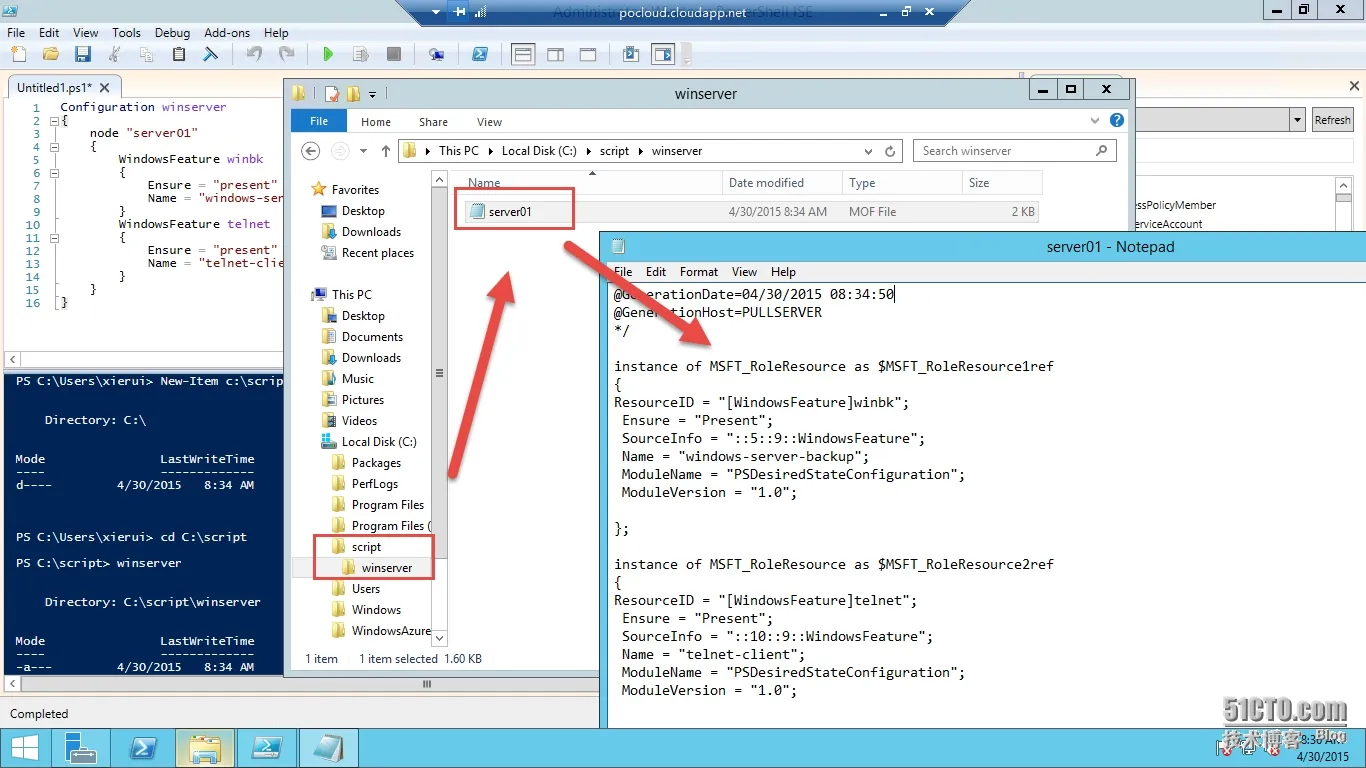Click the Undo arrow in ISE toolbar
The image size is (1366, 768).
click(254, 54)
